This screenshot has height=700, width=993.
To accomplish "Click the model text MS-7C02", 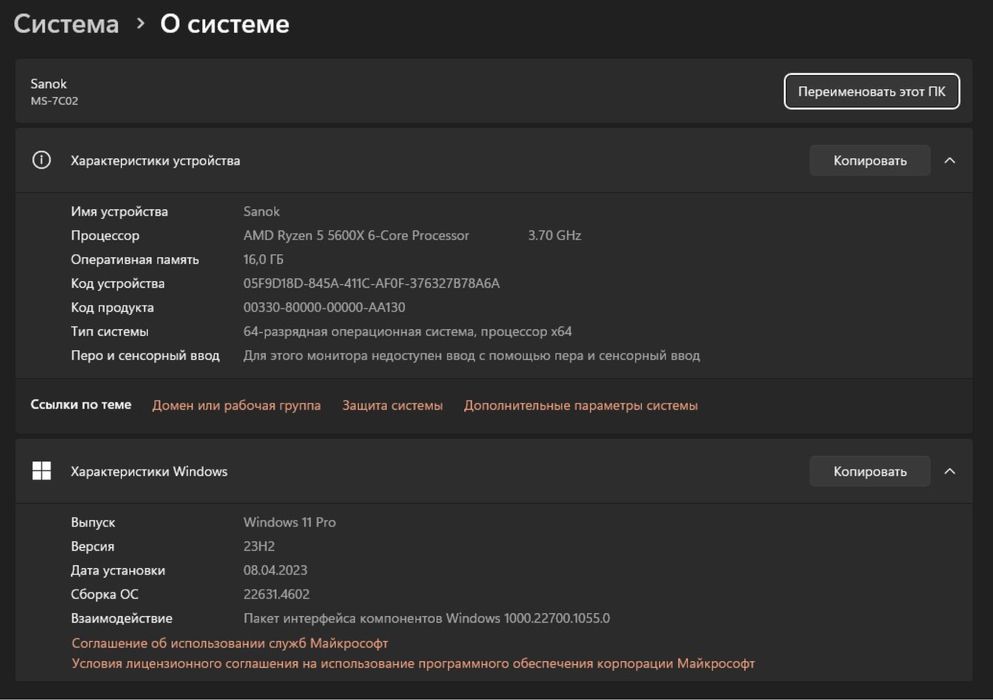I will click(54, 101).
